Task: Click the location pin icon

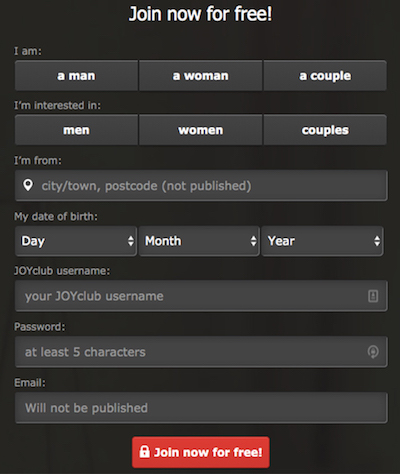Action: pos(28,185)
